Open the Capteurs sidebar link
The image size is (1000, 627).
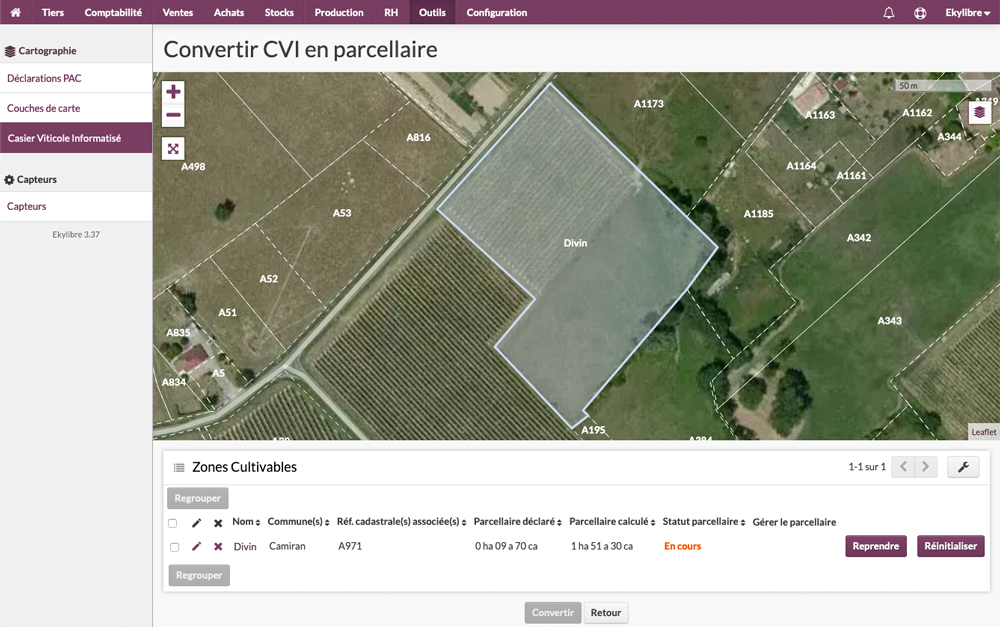(x=76, y=207)
